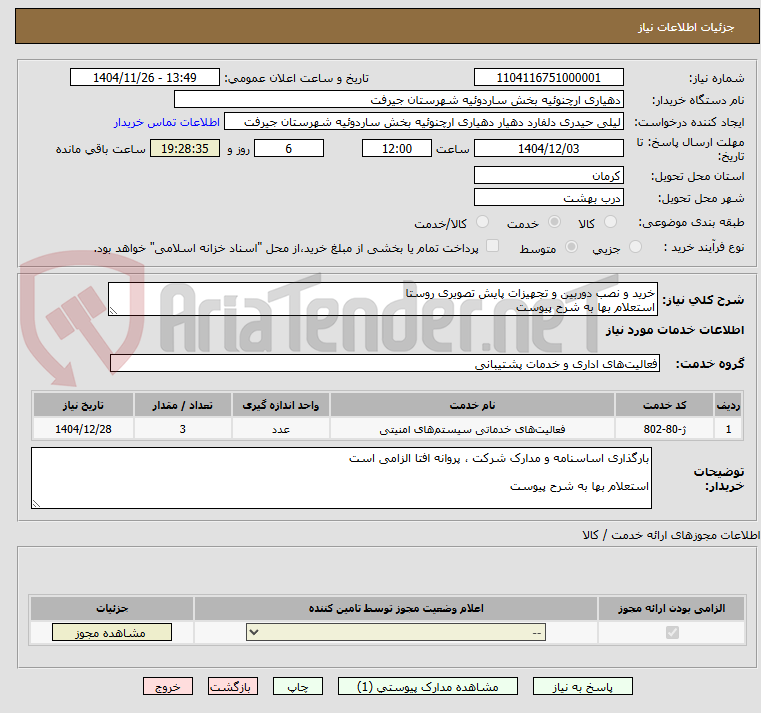The image size is (761, 713).
Task: Click the اطلاعات مجوزهای ارائه خدمت / کالا heading
Action: [671, 535]
